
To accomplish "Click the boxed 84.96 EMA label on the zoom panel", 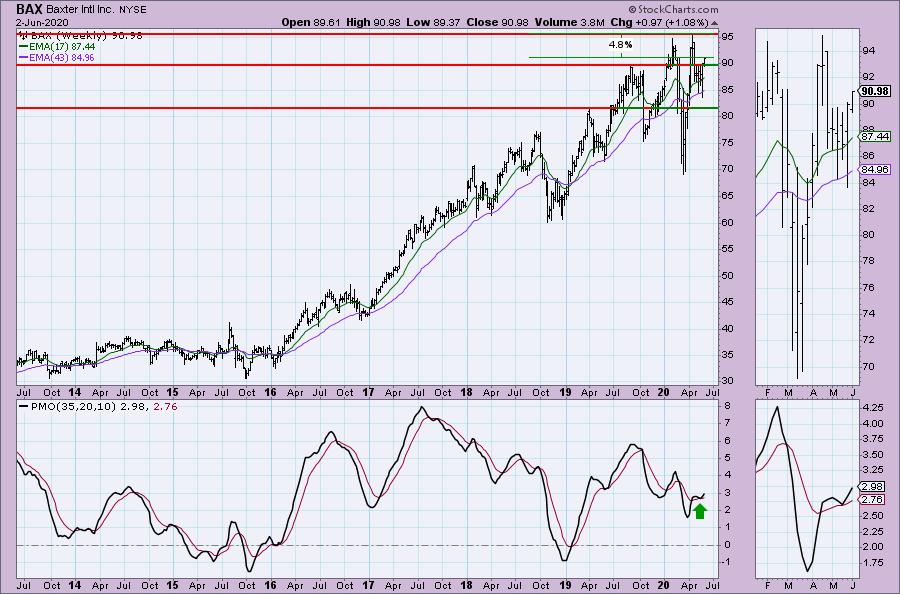I will coord(876,169).
